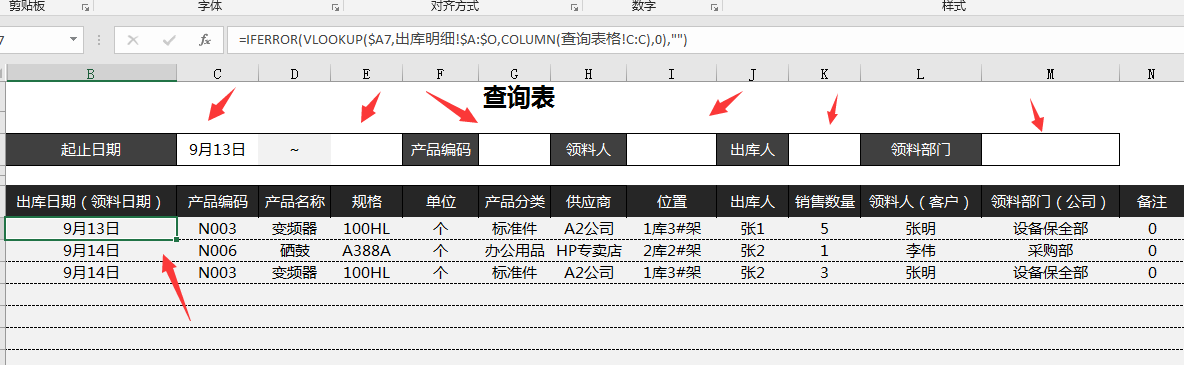The height and width of the screenshot is (365, 1184).
Task: Select column E header
Action: (367, 73)
